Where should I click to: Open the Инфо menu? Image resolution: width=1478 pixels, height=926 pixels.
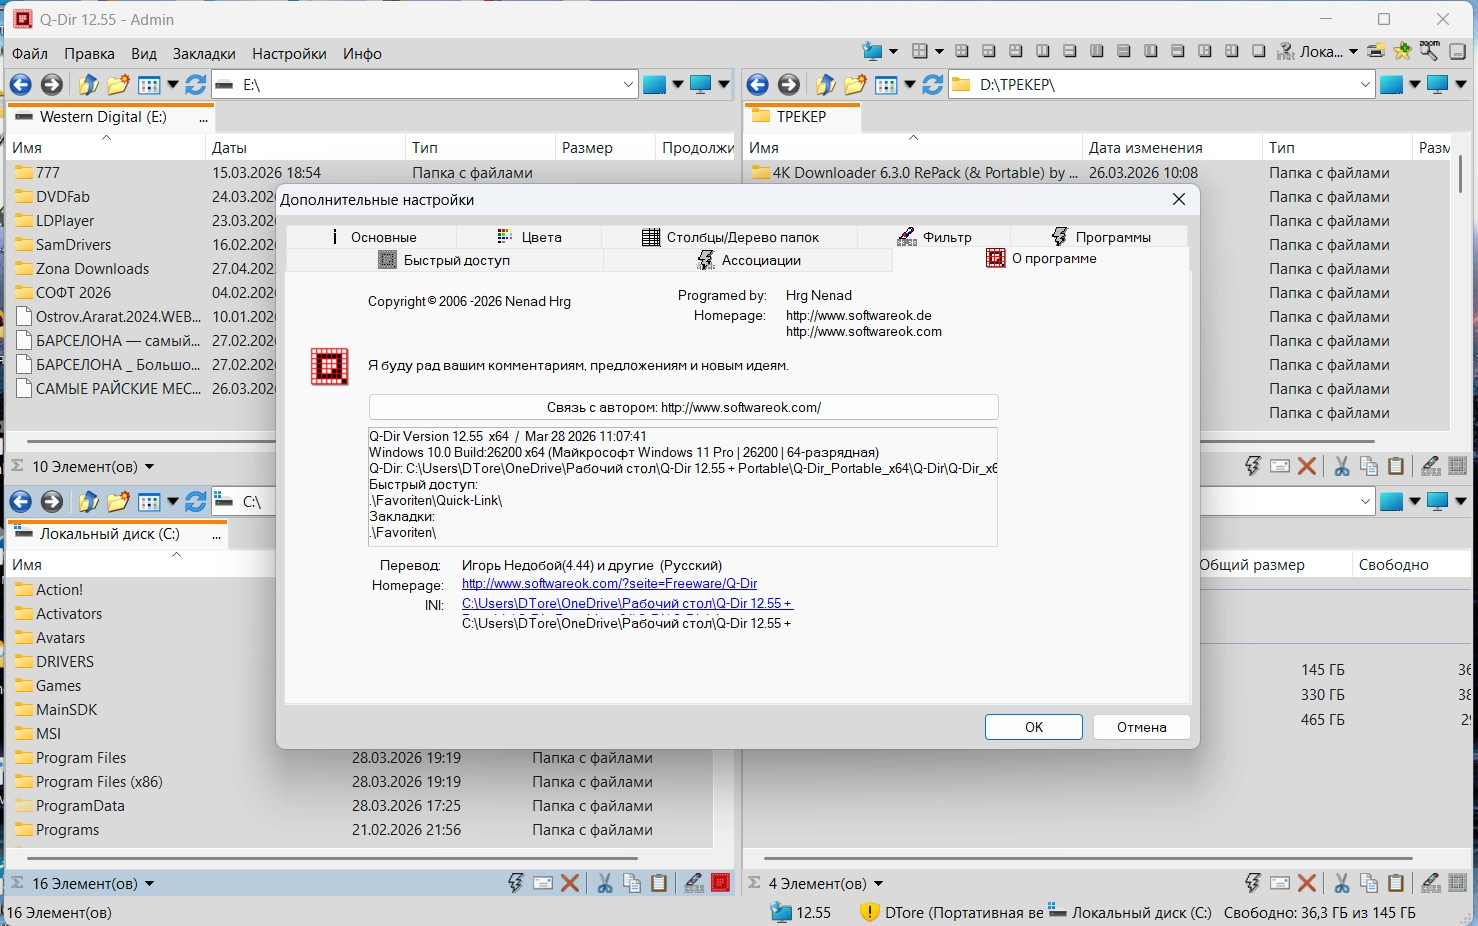point(362,54)
